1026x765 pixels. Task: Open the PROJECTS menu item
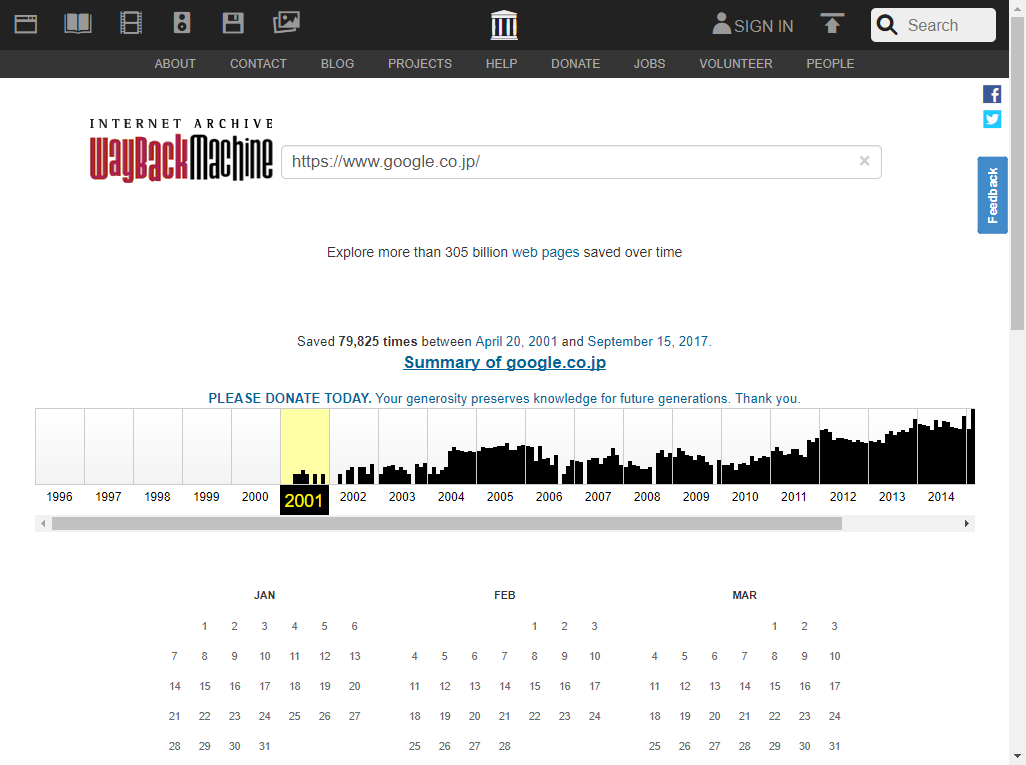click(419, 63)
